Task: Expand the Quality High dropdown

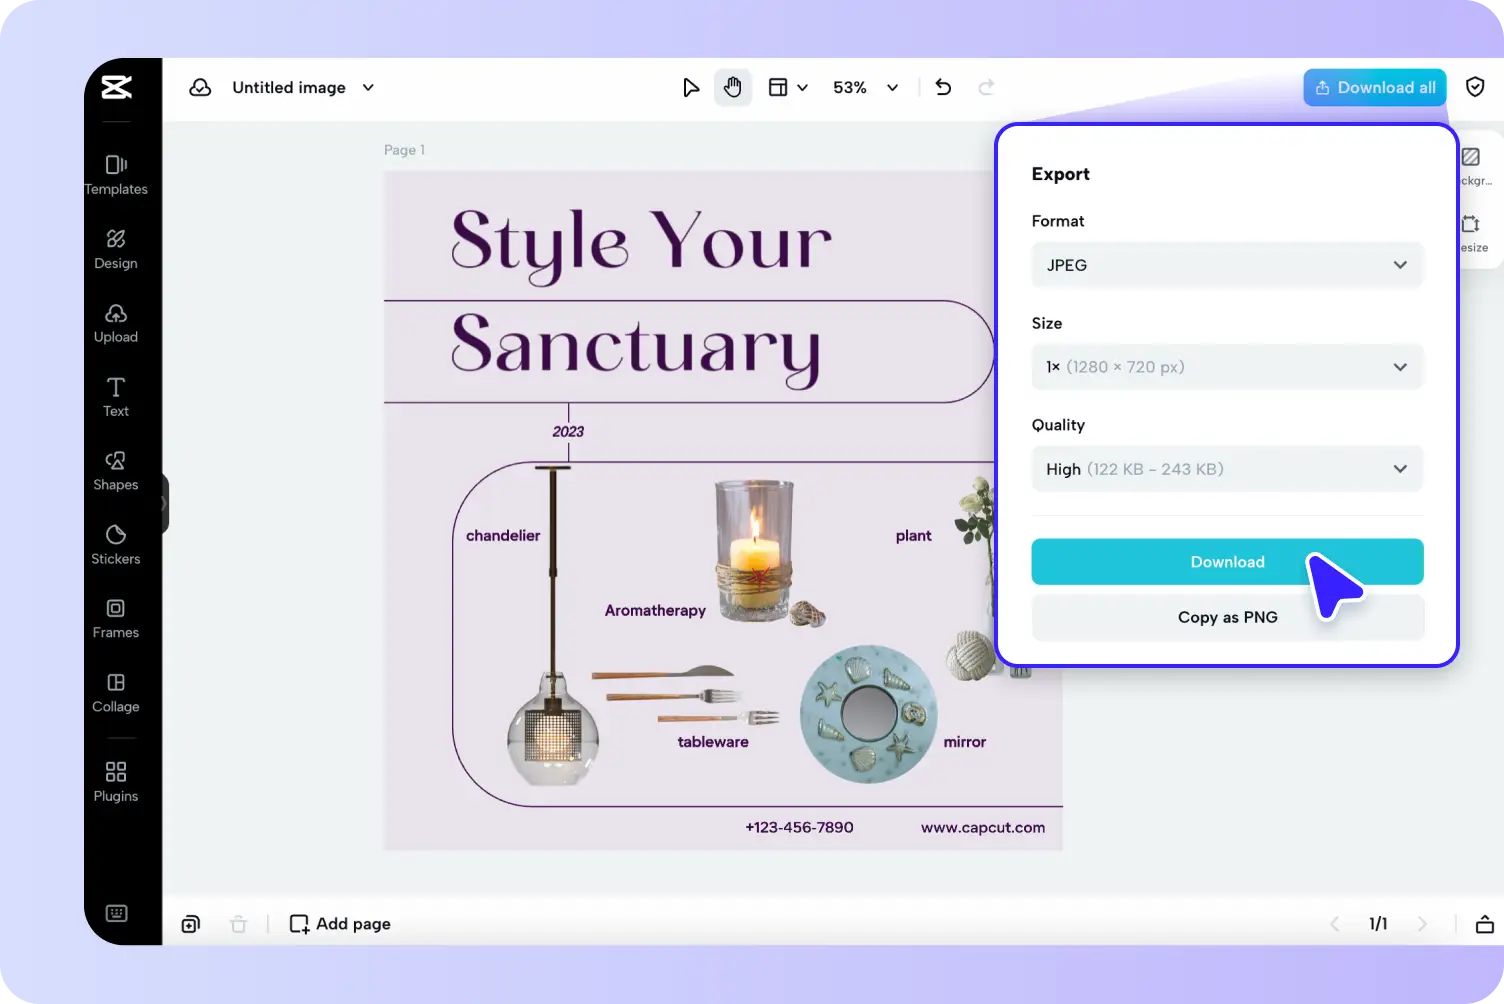Action: 1226,469
